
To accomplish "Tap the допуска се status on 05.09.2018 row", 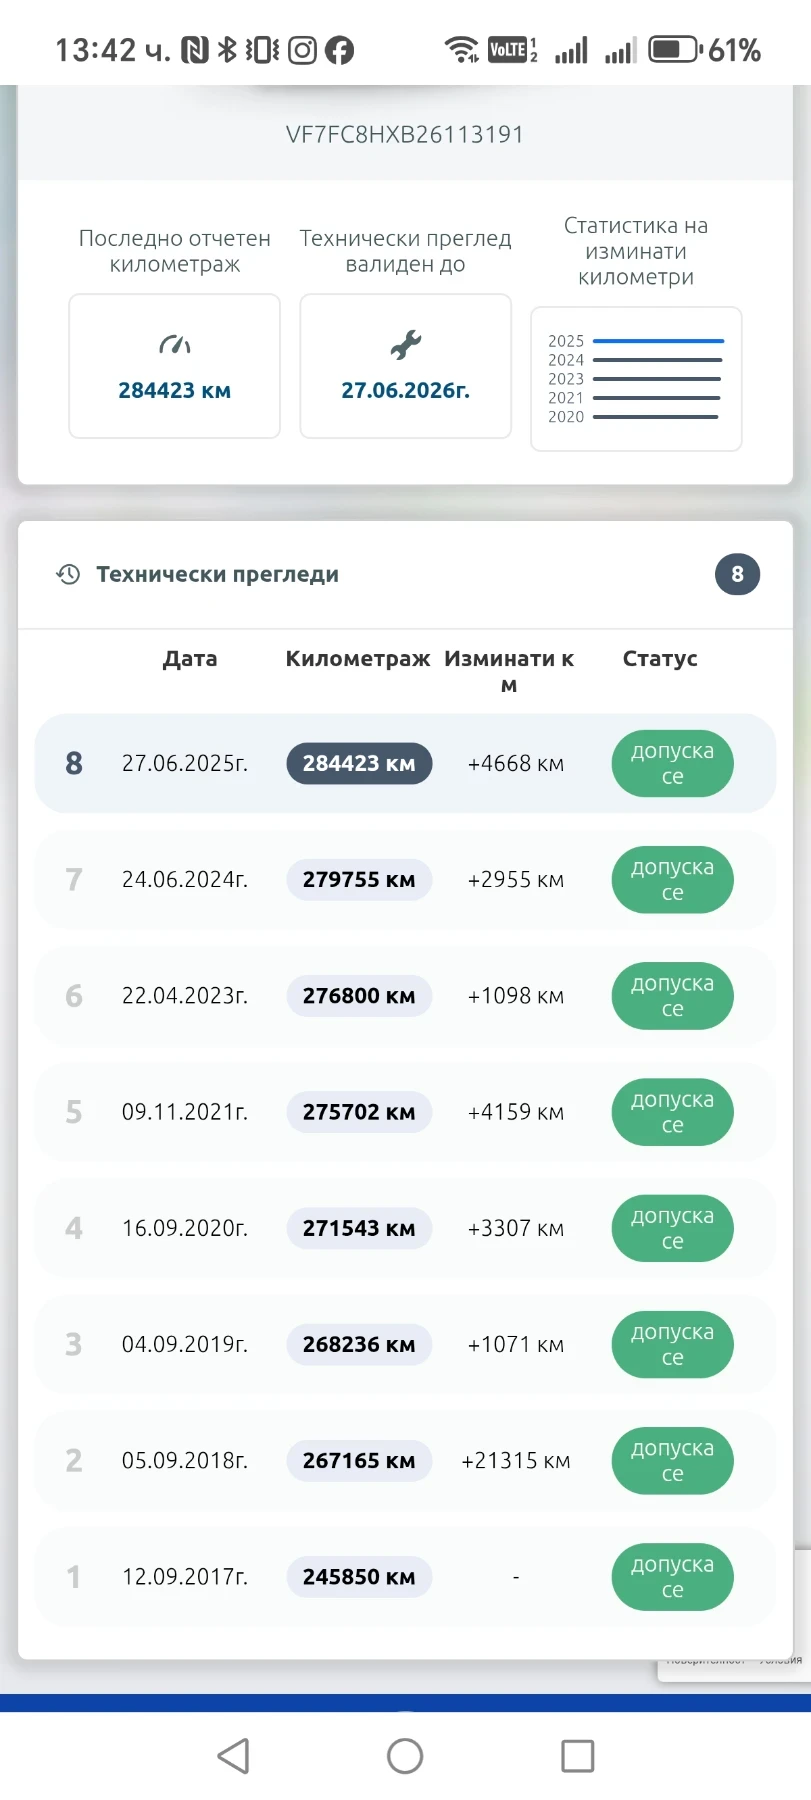I will [672, 1461].
